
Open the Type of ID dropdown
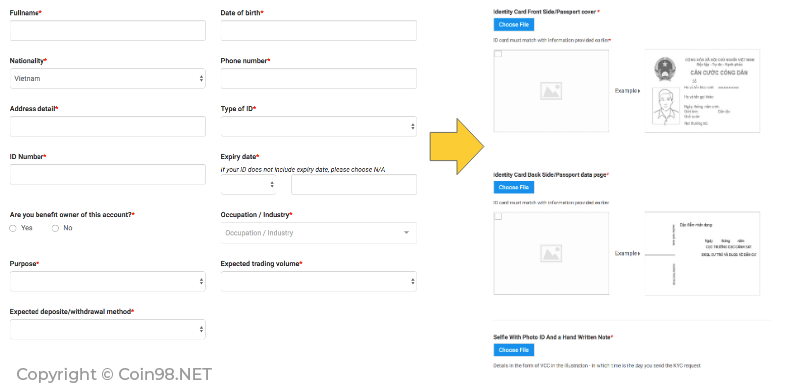[x=318, y=127]
